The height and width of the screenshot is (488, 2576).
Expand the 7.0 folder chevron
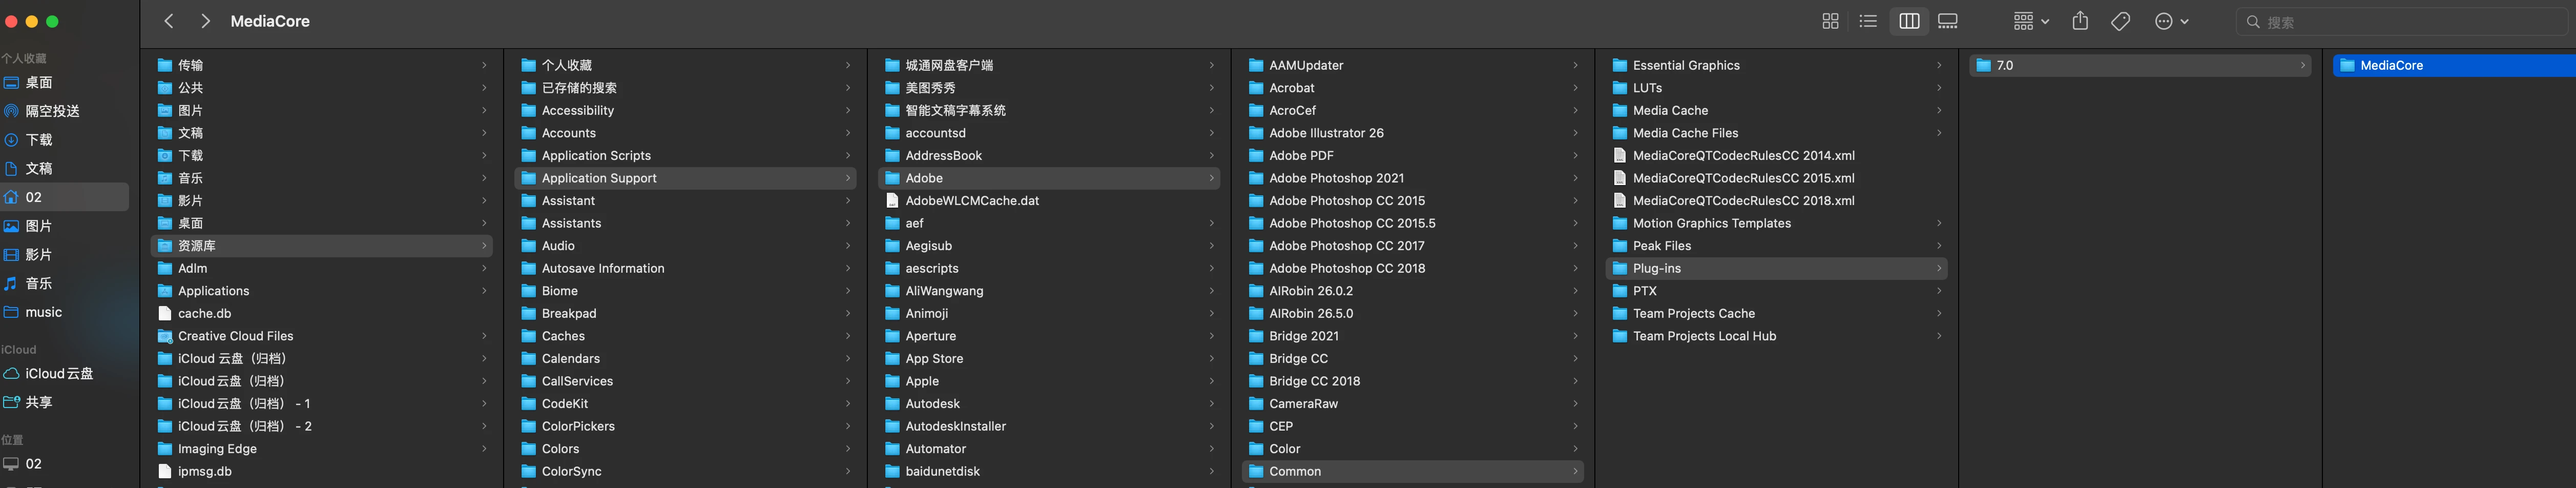[x=2302, y=65]
